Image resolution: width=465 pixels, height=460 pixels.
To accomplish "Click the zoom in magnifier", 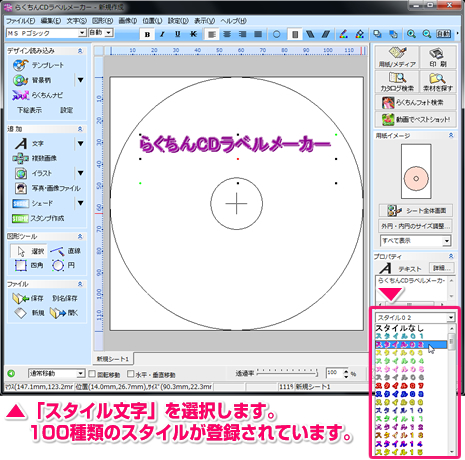I will click(411, 34).
